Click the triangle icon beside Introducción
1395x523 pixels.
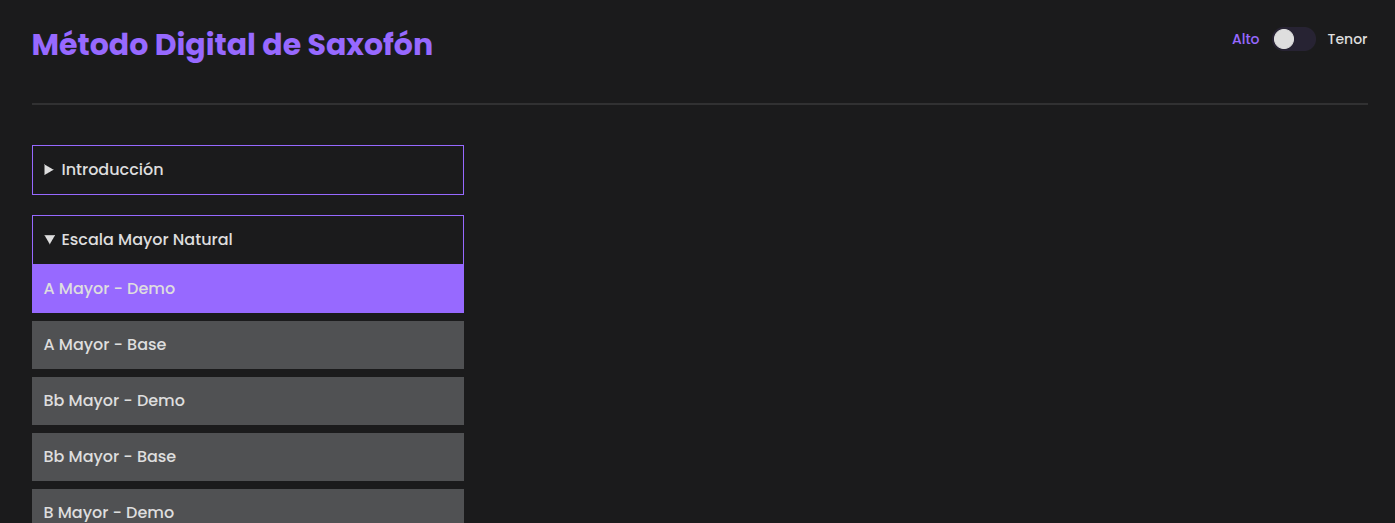[49, 170]
